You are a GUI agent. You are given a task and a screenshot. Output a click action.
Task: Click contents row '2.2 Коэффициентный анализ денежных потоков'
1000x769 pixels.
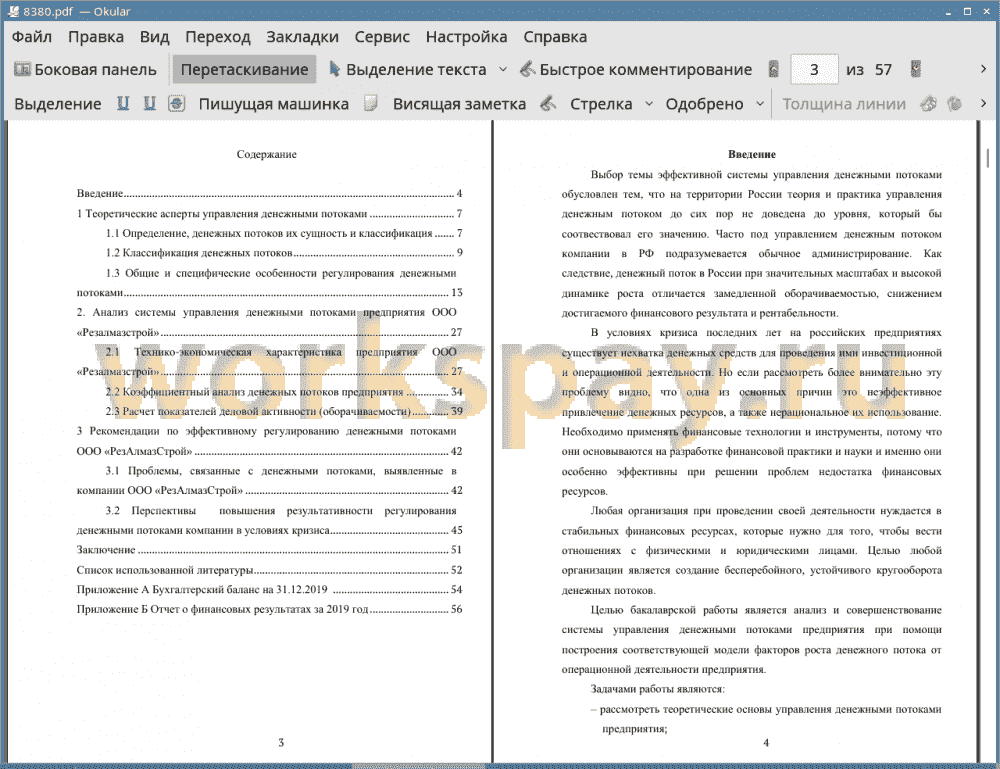(284, 392)
